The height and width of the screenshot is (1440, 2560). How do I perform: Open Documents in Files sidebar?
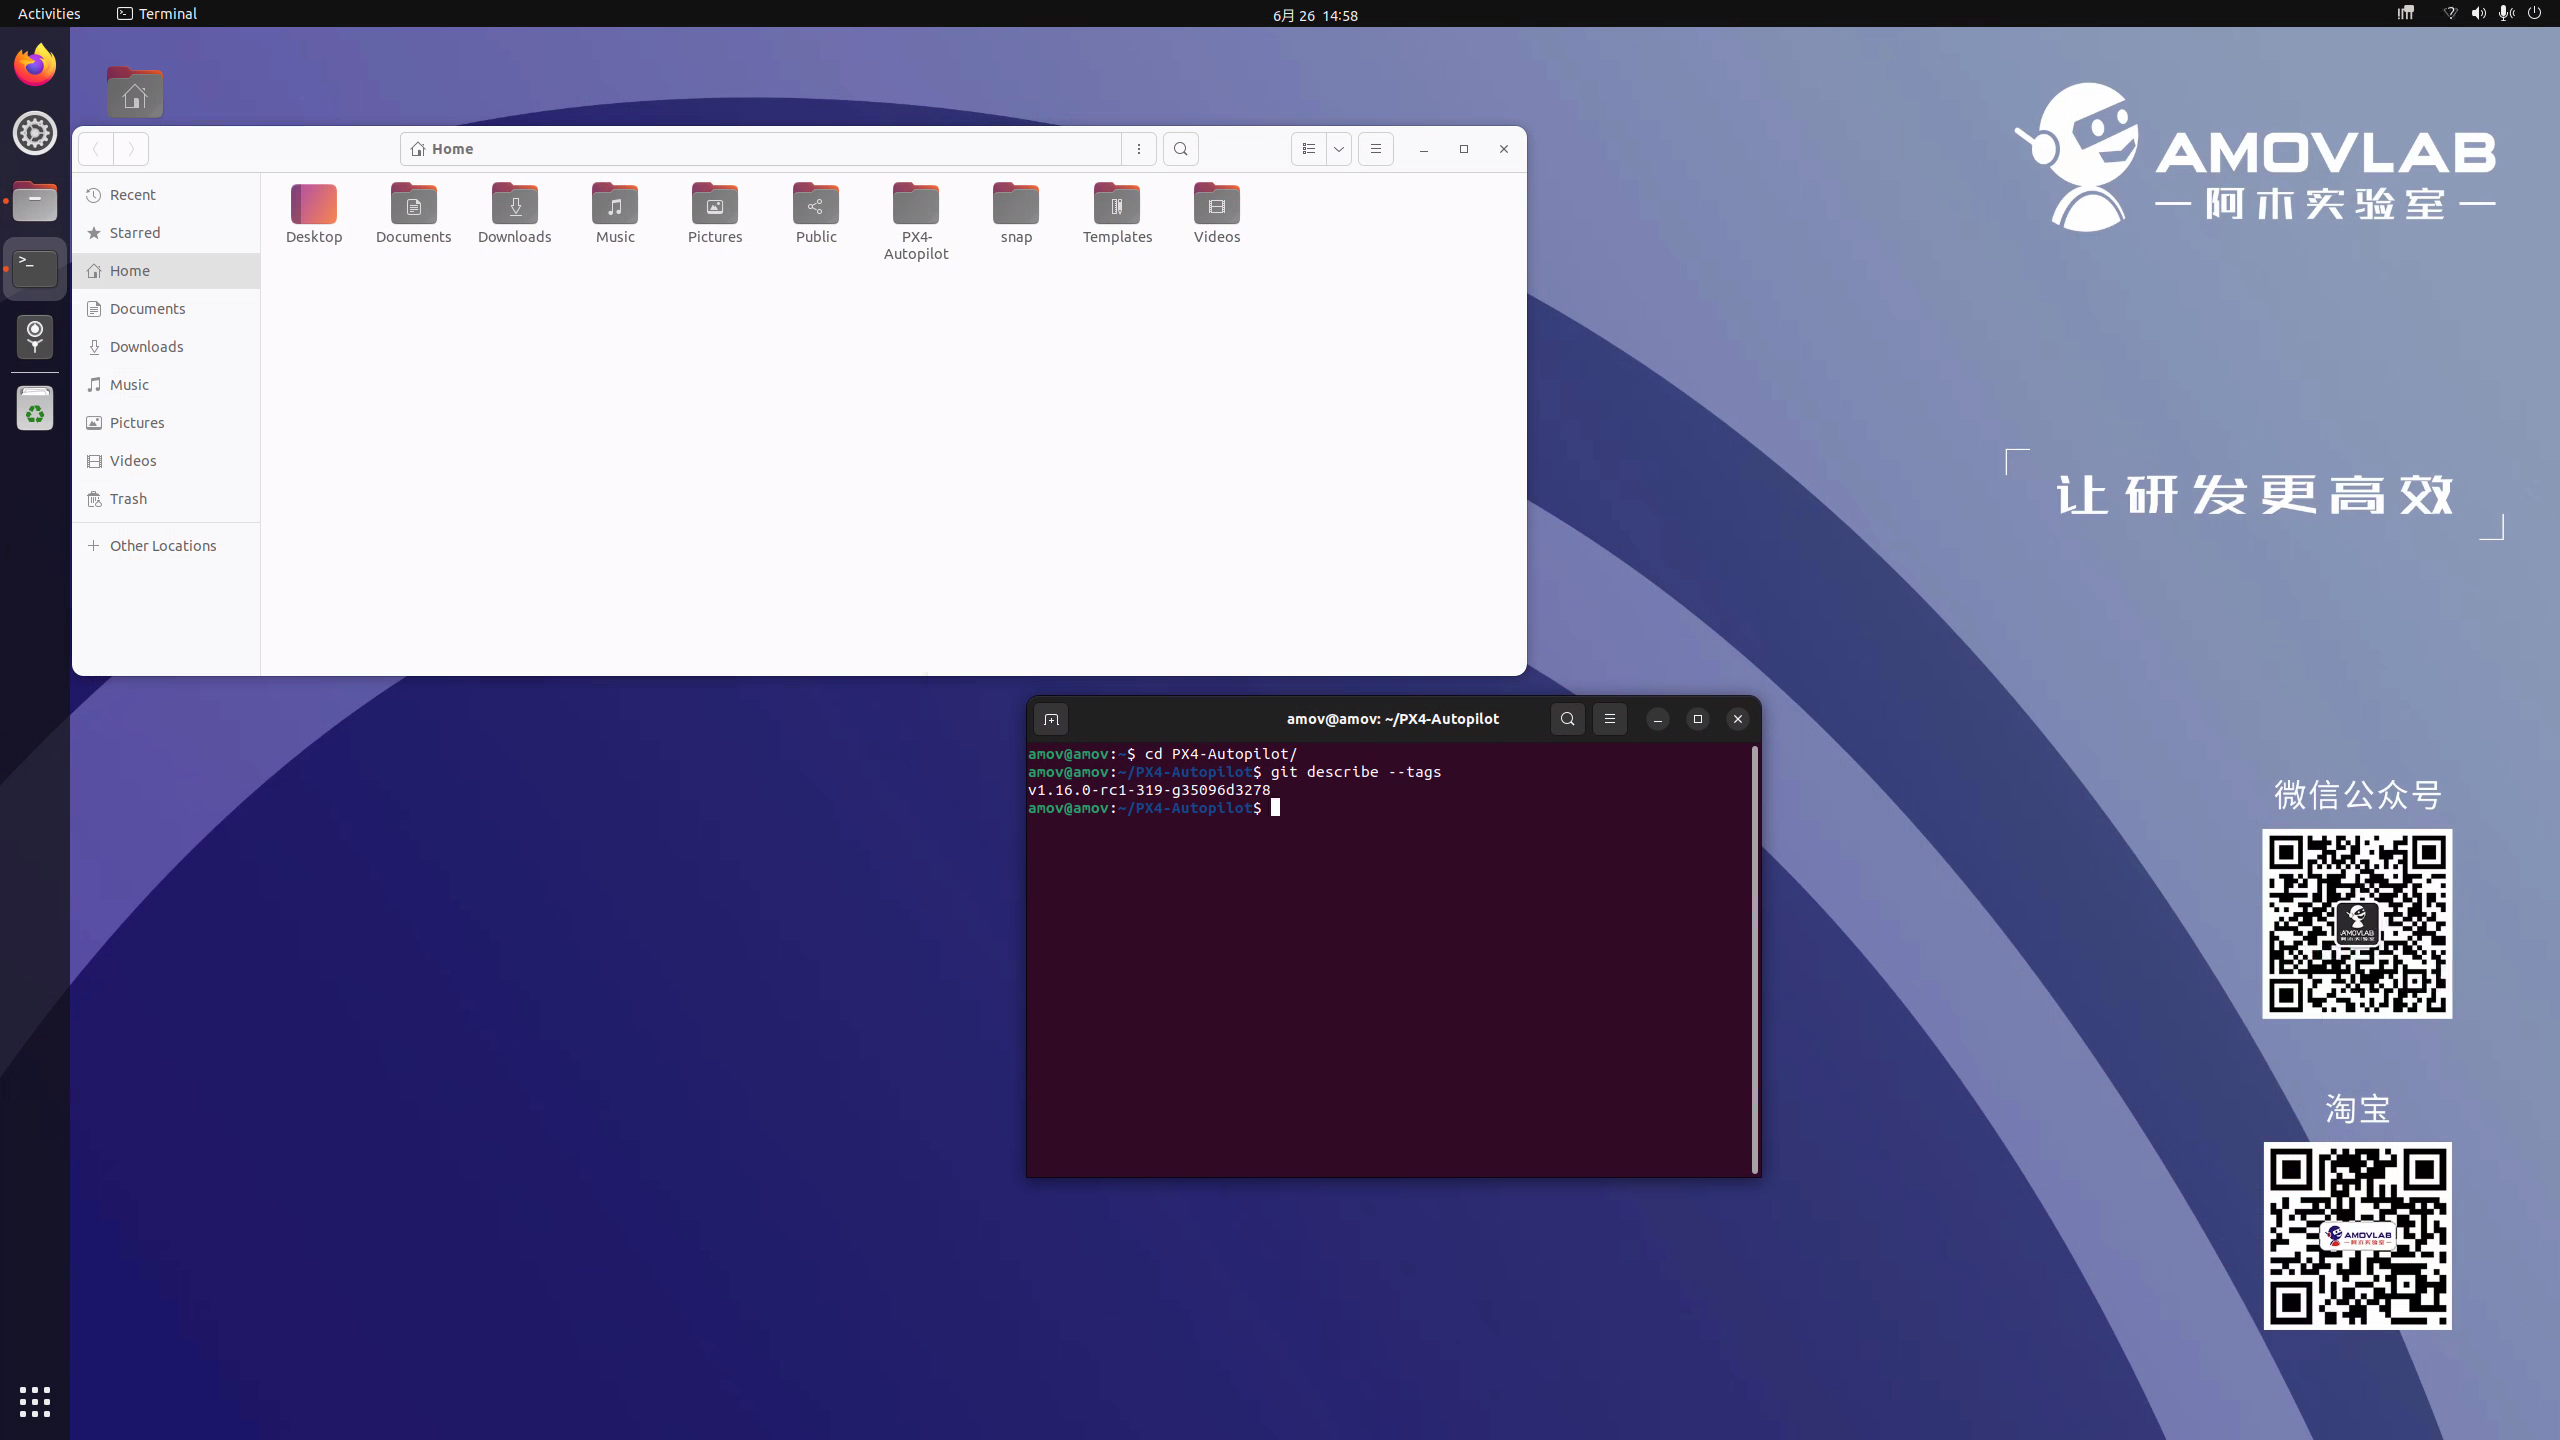(166, 309)
